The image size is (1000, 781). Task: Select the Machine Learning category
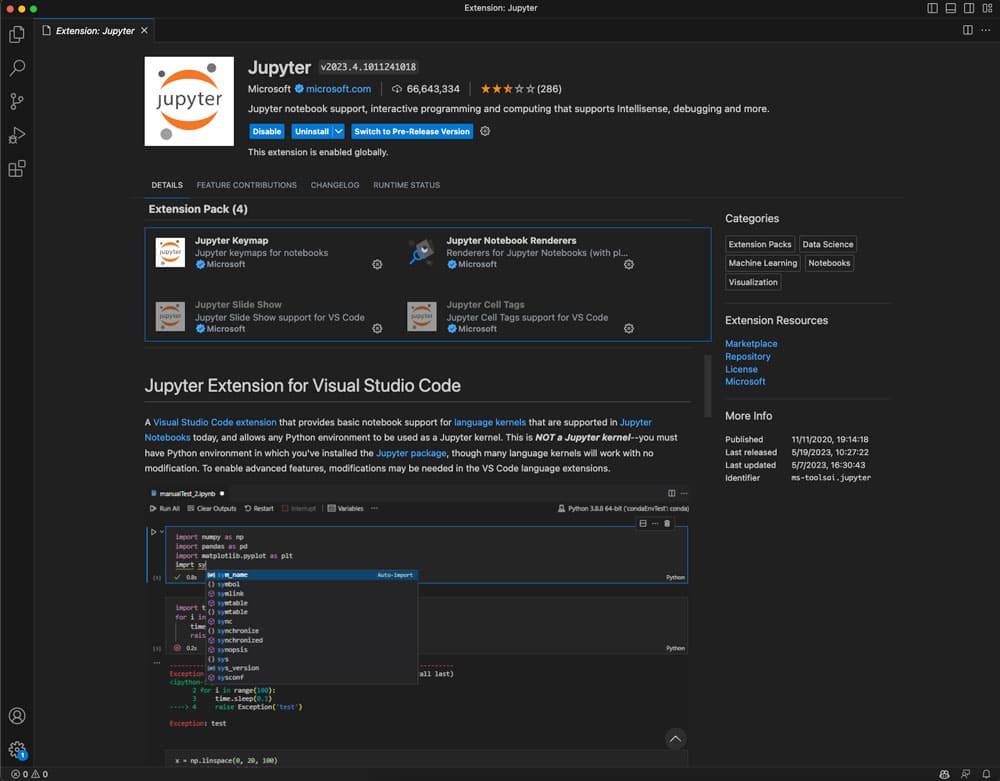pos(763,263)
